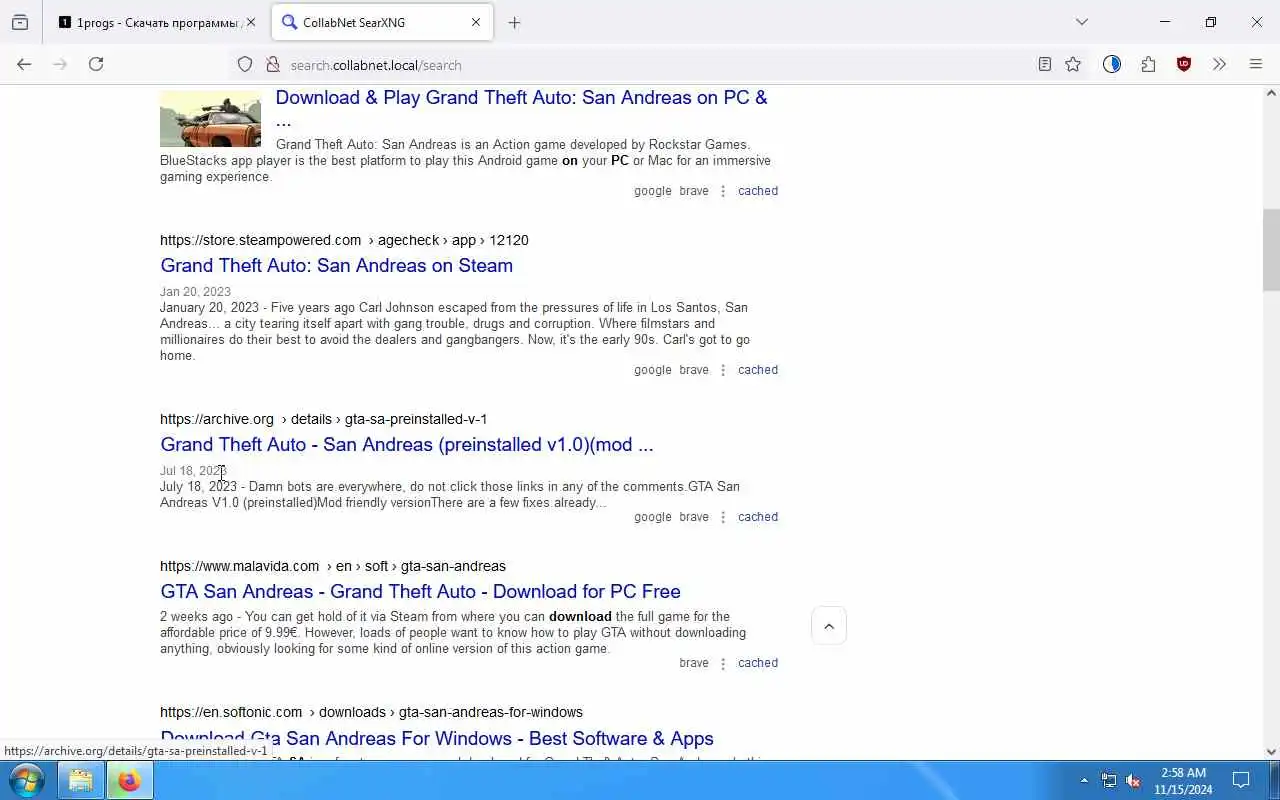Click the 'brave' engine label on archive.org result

coord(693,516)
